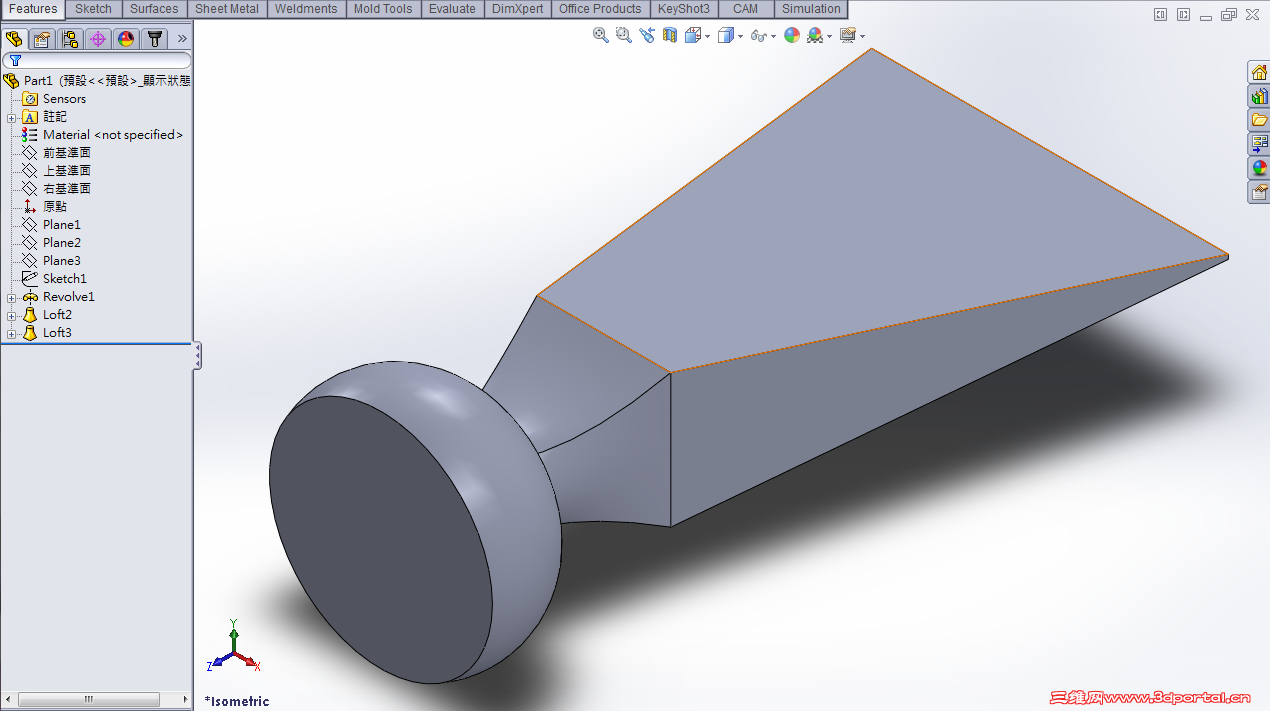
Task: Select the Zoom to Area tool
Action: [624, 35]
